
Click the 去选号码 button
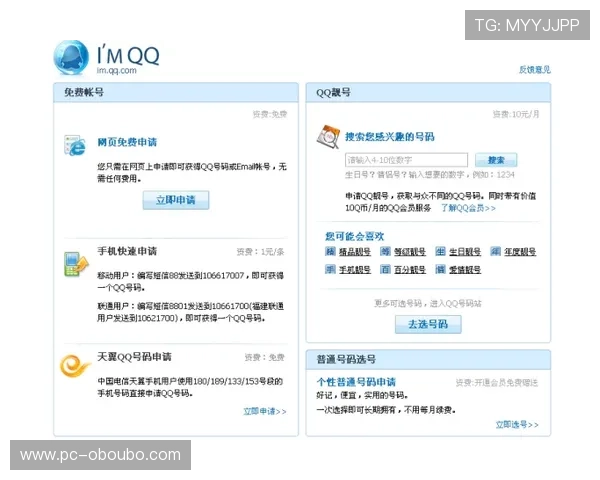click(x=428, y=325)
